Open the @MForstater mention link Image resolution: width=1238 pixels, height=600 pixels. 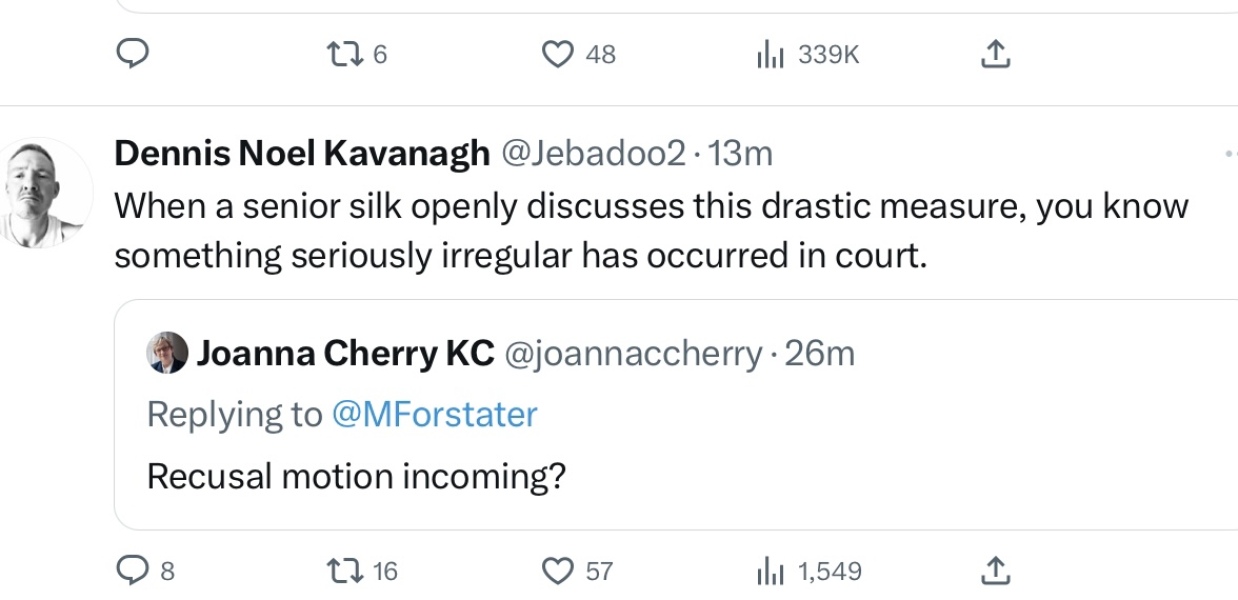(434, 414)
